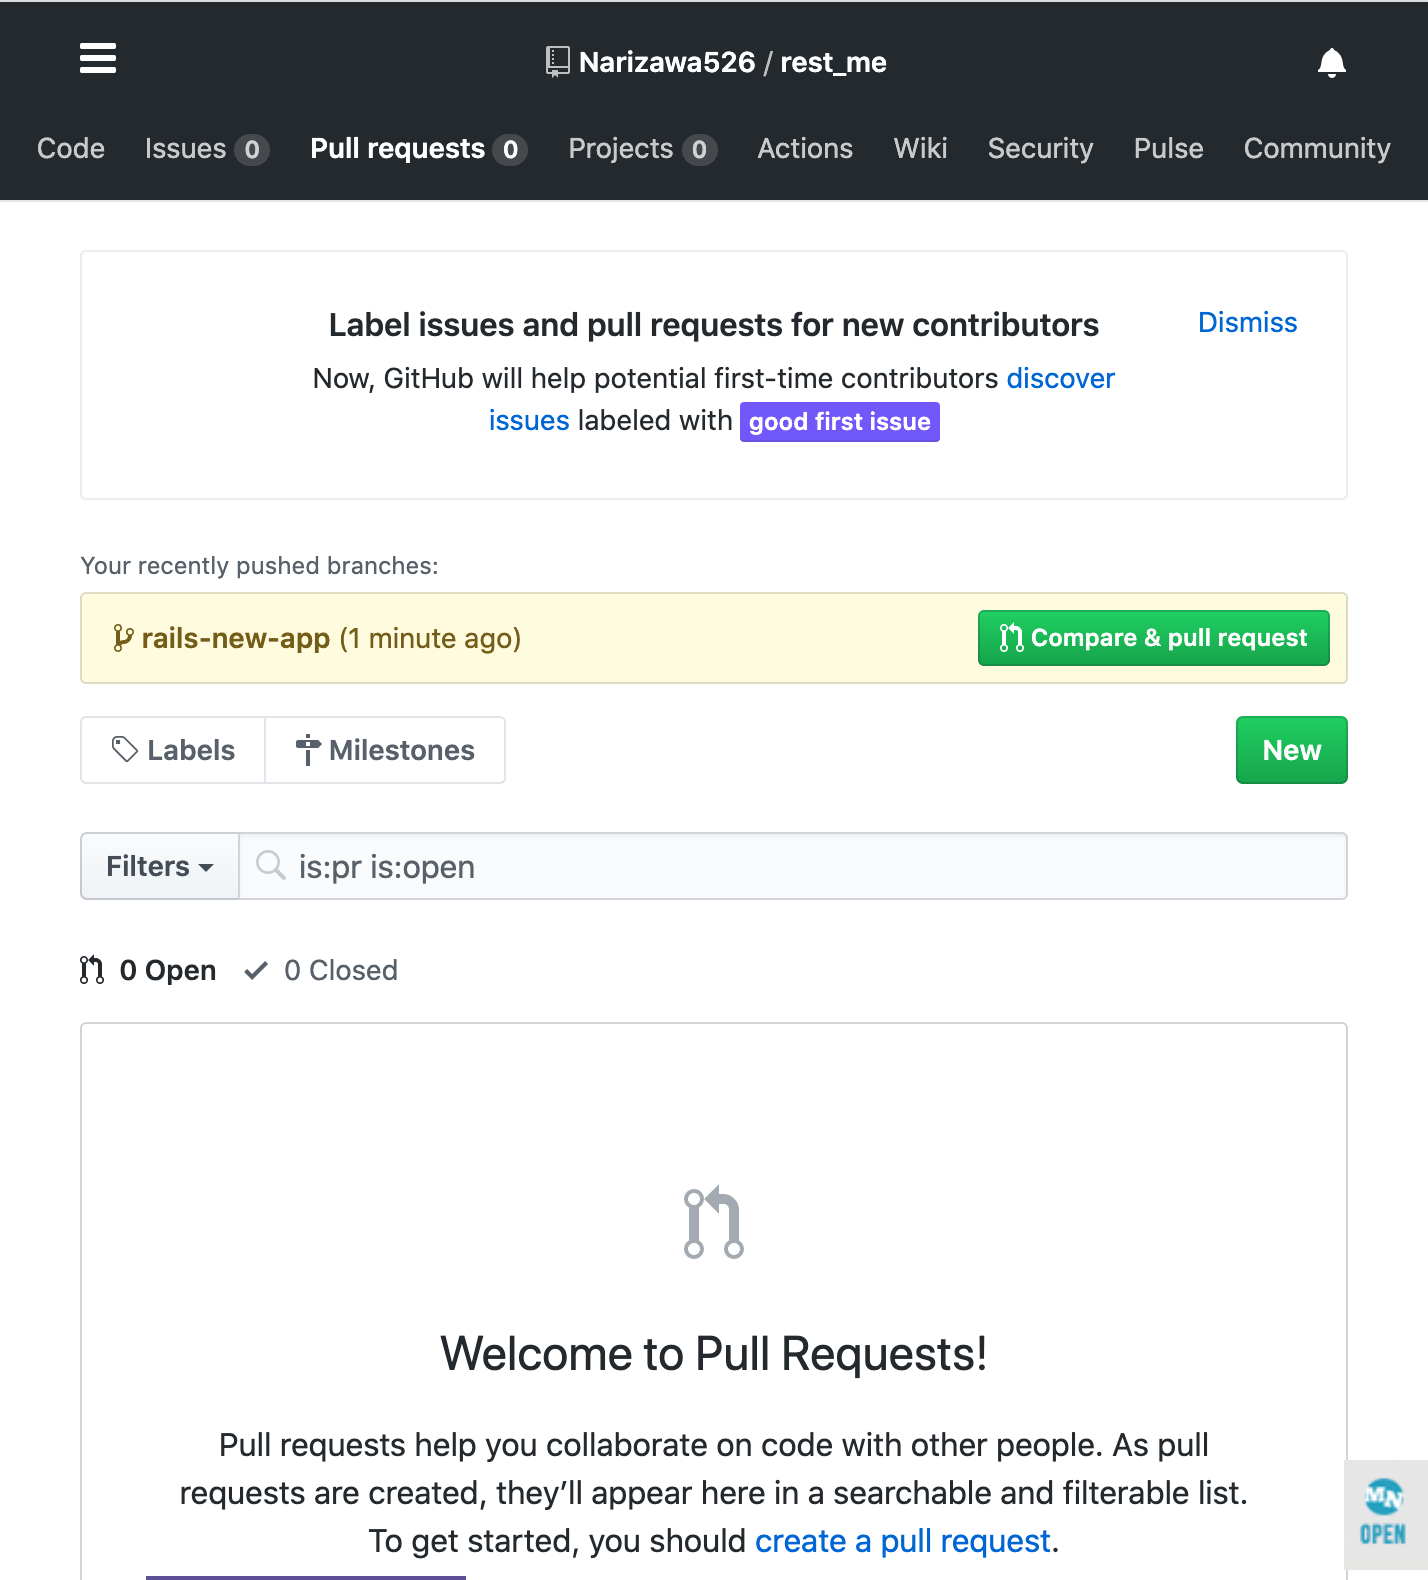Focus the is:pr is:open search field
The image size is (1428, 1580).
tap(793, 866)
